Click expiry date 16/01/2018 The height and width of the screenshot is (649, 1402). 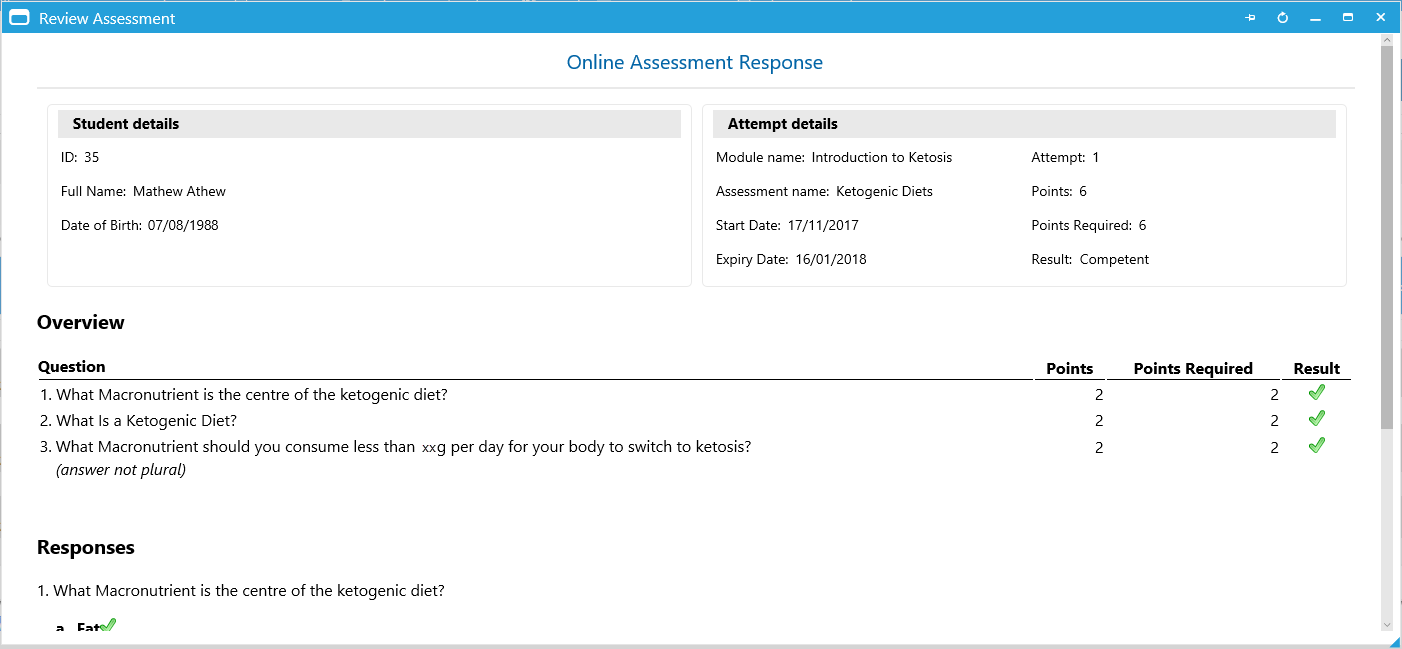tap(831, 259)
